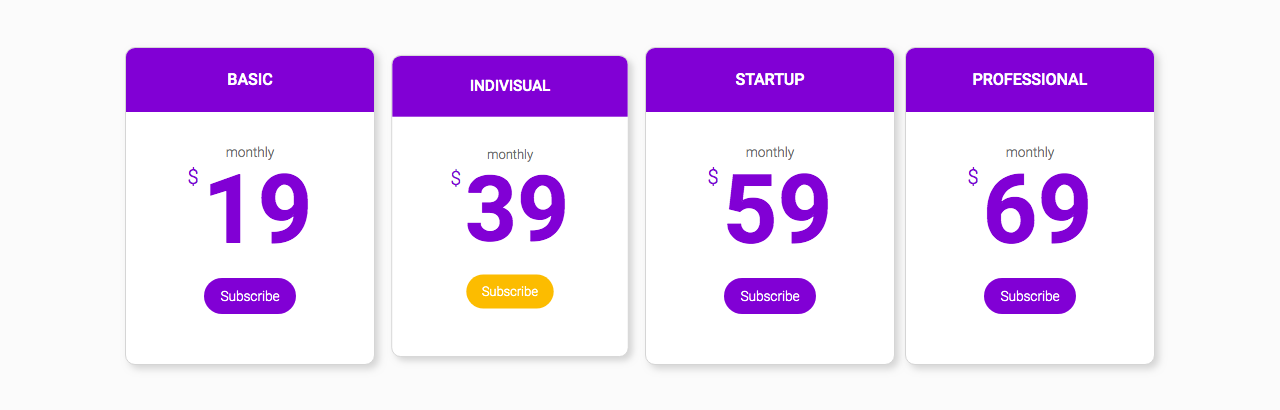1280x410 pixels.
Task: Subscribe to the Startup plan
Action: [x=770, y=296]
